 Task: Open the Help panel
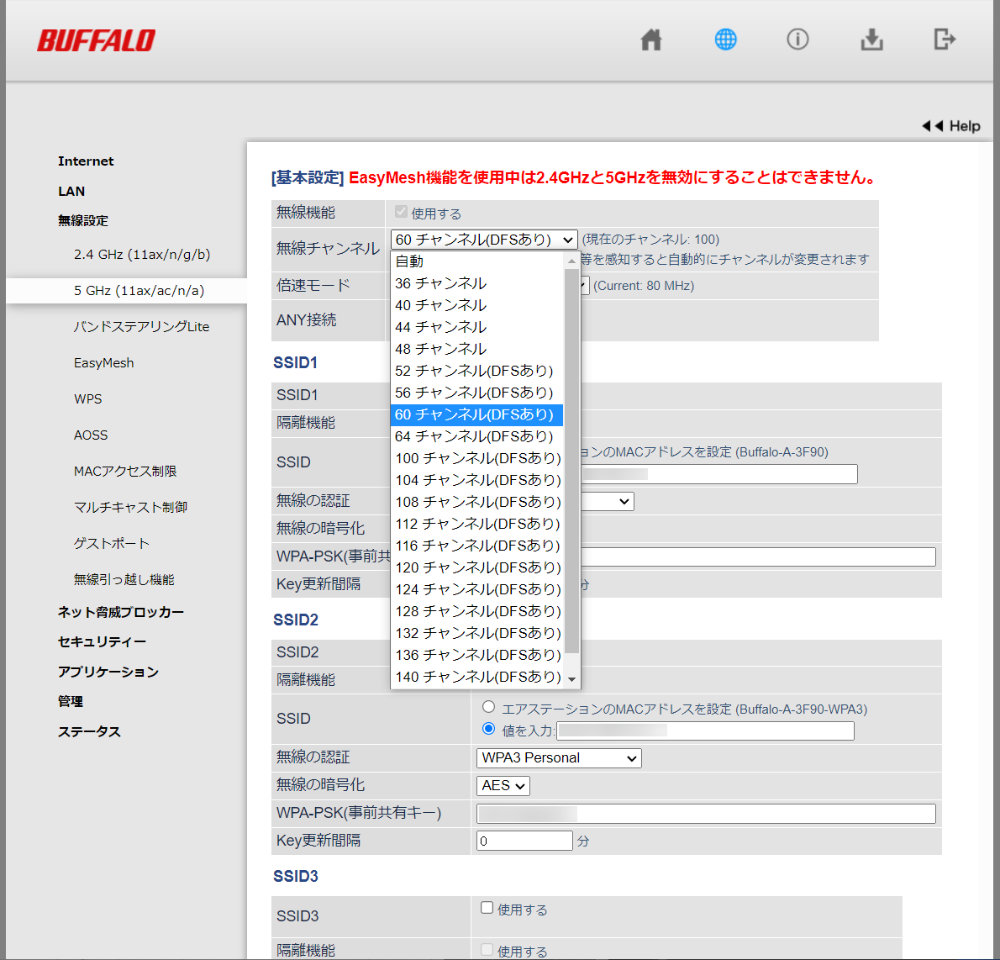[x=951, y=126]
